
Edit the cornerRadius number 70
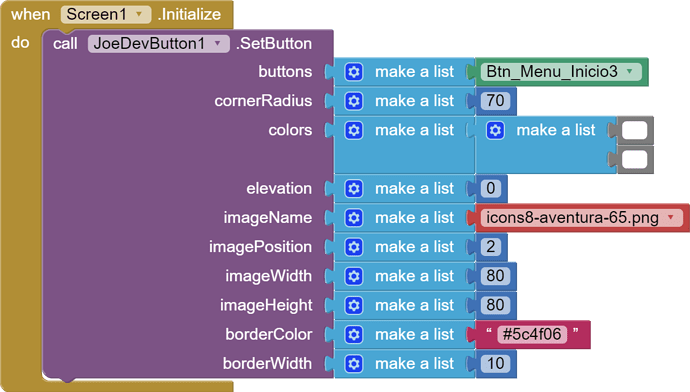pos(495,101)
